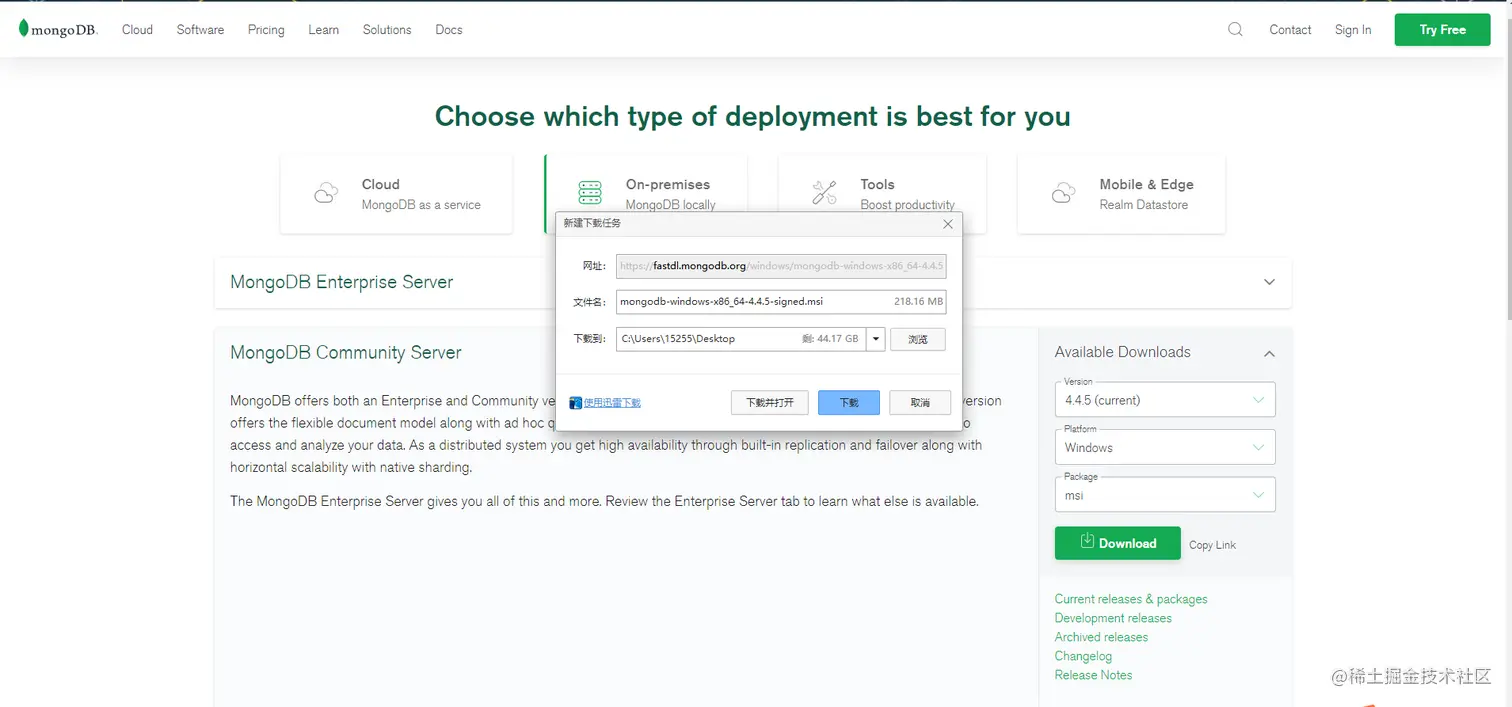Select the Cloud deployment icon
The height and width of the screenshot is (707, 1512).
tap(326, 193)
